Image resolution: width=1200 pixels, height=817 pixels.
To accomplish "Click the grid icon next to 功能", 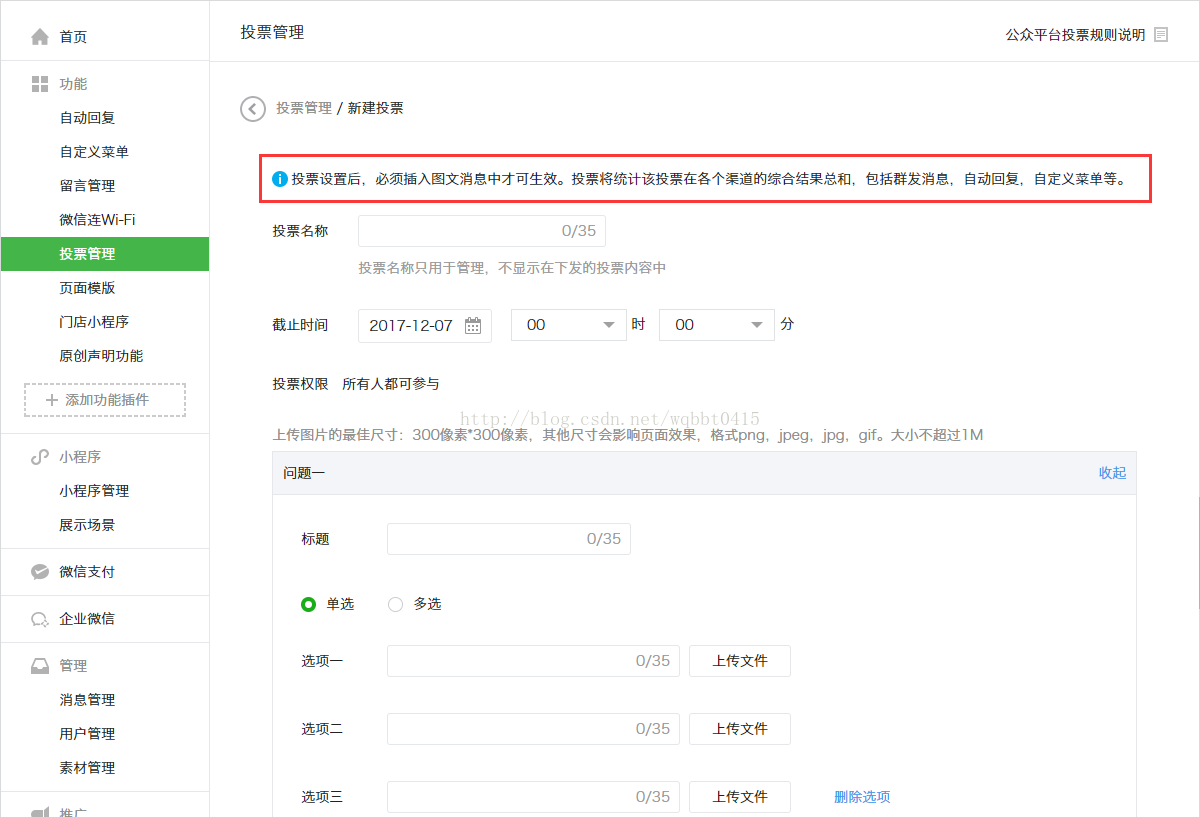I will [40, 84].
